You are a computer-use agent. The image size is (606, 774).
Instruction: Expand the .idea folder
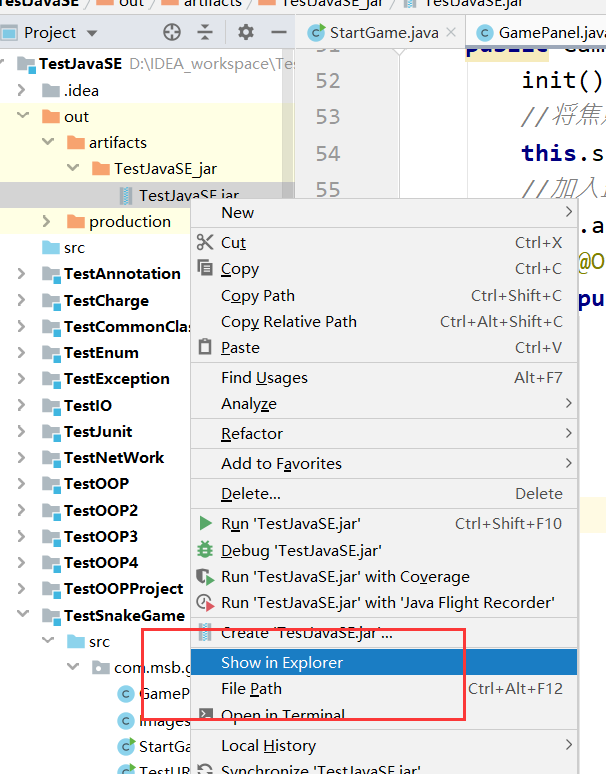21,90
